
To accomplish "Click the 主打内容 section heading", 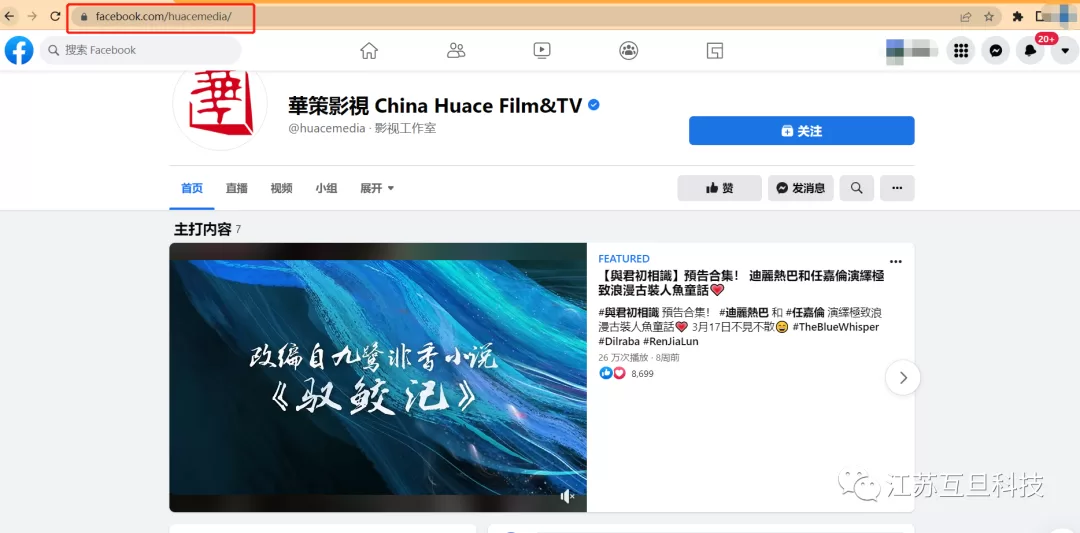I will tap(202, 229).
